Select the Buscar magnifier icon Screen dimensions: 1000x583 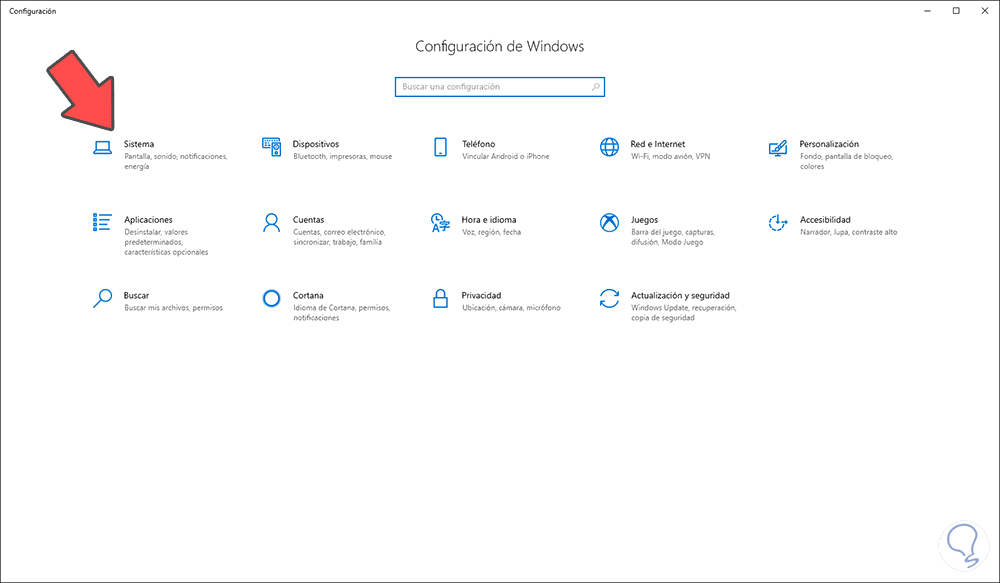click(x=102, y=298)
